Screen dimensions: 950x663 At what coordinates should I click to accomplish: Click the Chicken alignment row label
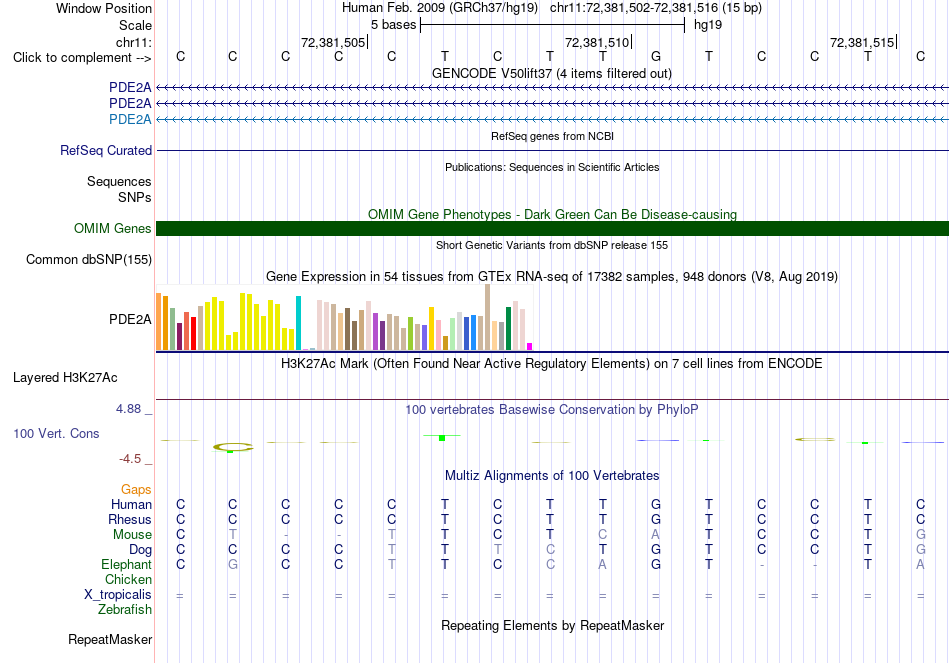click(128, 579)
